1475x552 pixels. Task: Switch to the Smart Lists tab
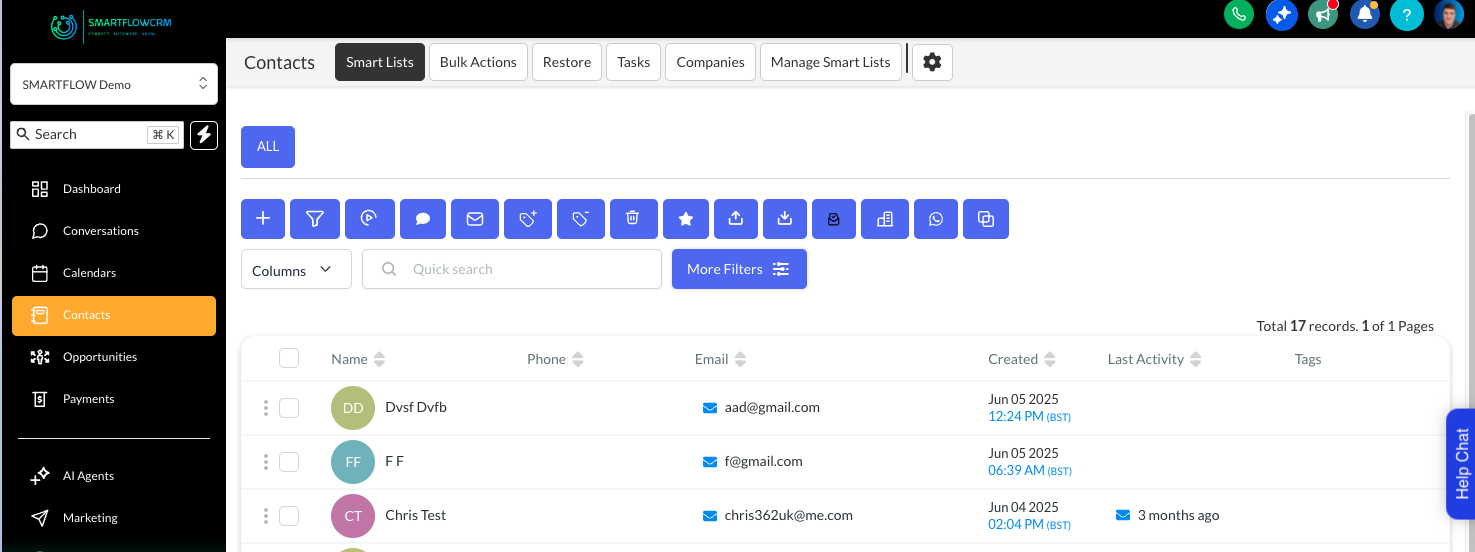click(x=380, y=62)
